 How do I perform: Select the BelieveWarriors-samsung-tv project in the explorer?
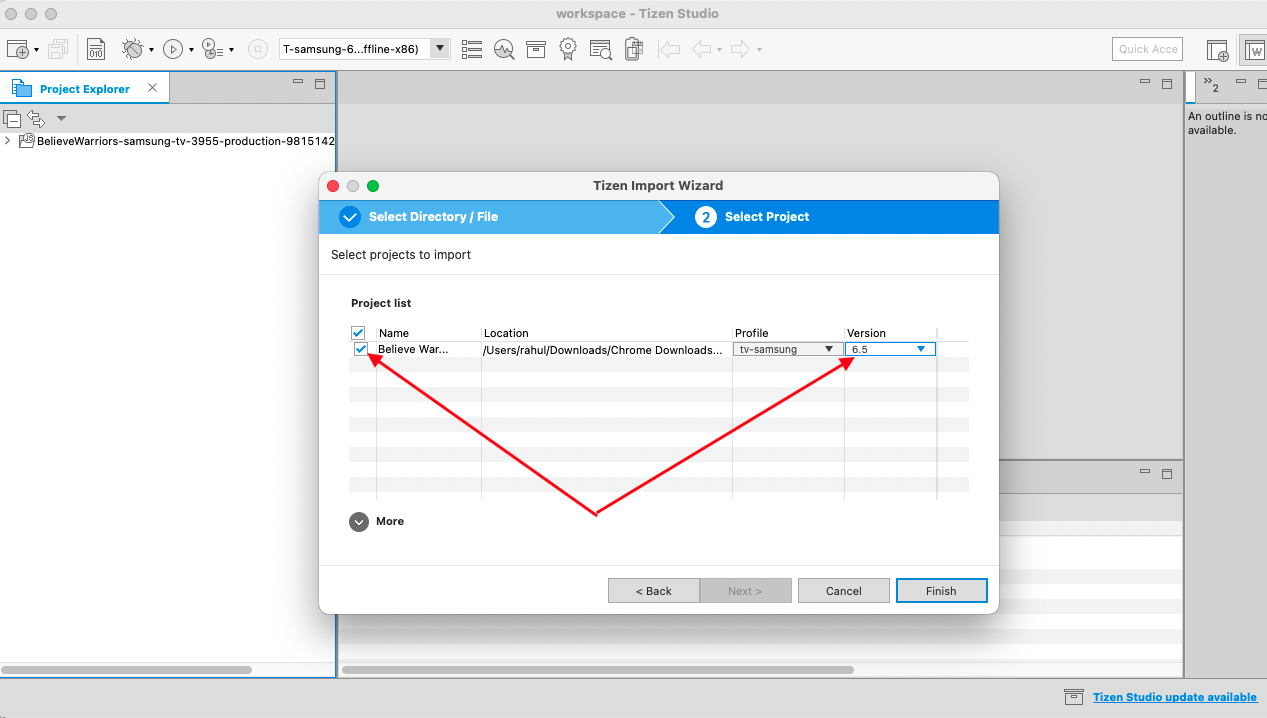pyautogui.click(x=185, y=141)
